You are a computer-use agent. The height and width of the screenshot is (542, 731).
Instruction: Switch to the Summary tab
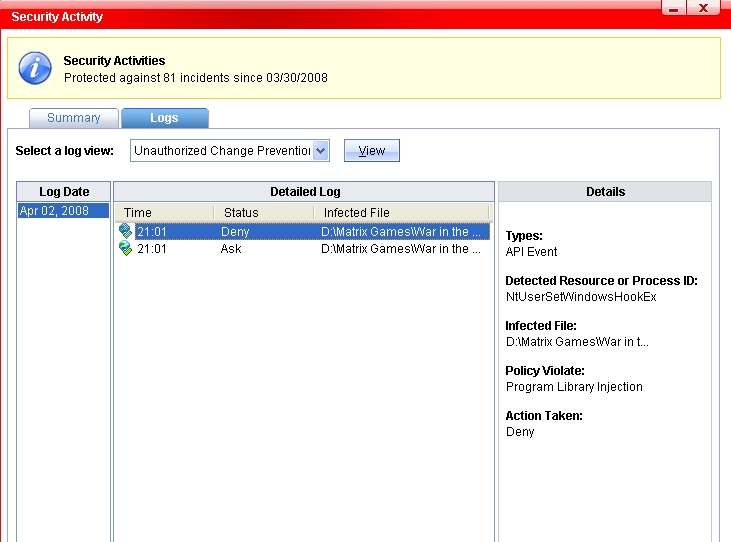coord(74,118)
